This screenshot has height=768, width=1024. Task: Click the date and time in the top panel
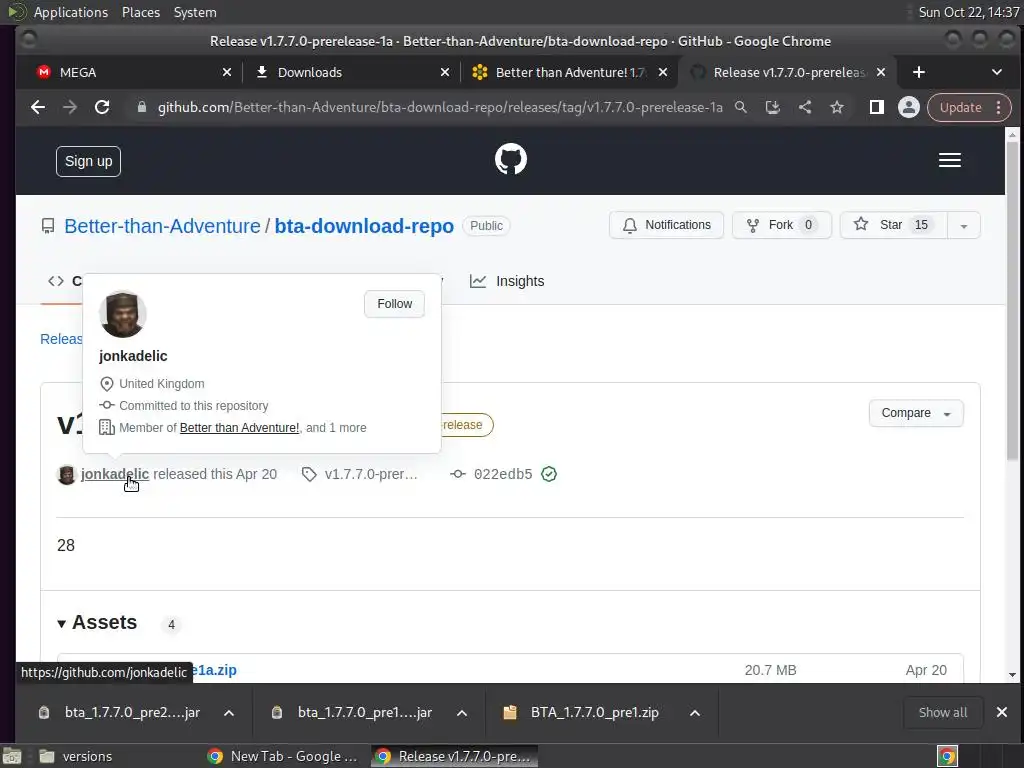(x=968, y=12)
